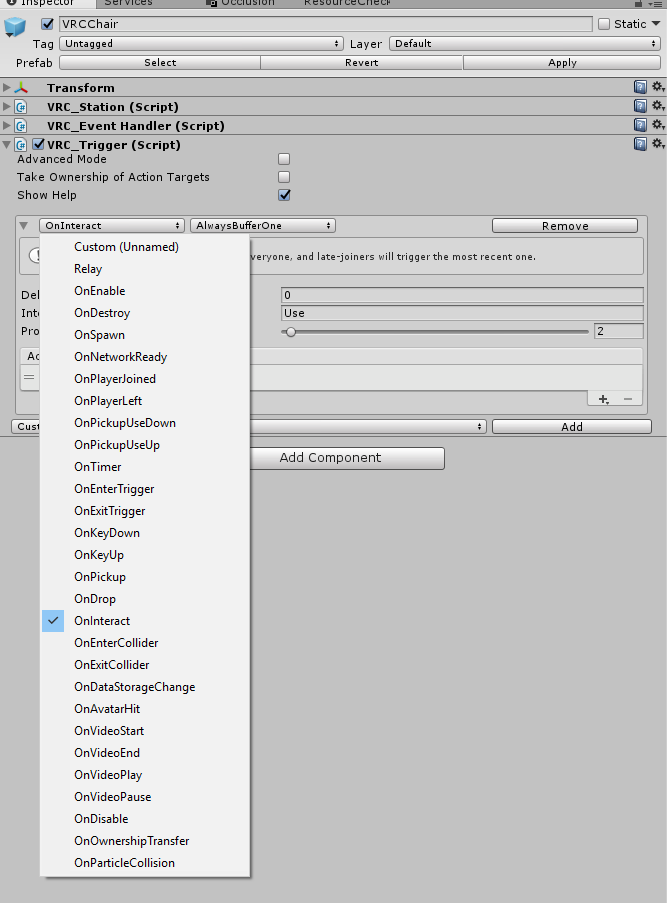The height and width of the screenshot is (903, 667).
Task: Open help for VRC_Trigger script
Action: (x=640, y=144)
